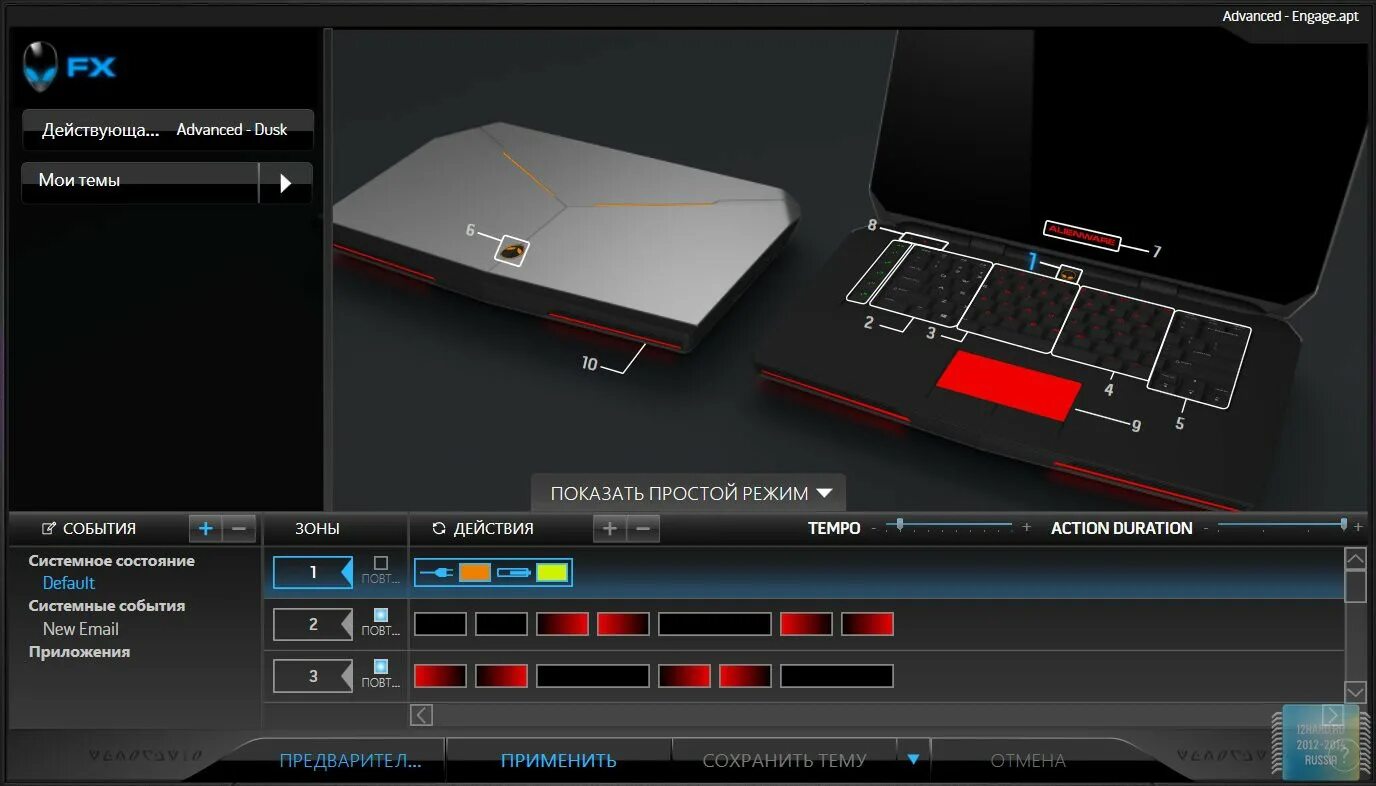Click the СОХРАНИТЬ ТЕМУ button
The height and width of the screenshot is (786, 1376).
[785, 760]
